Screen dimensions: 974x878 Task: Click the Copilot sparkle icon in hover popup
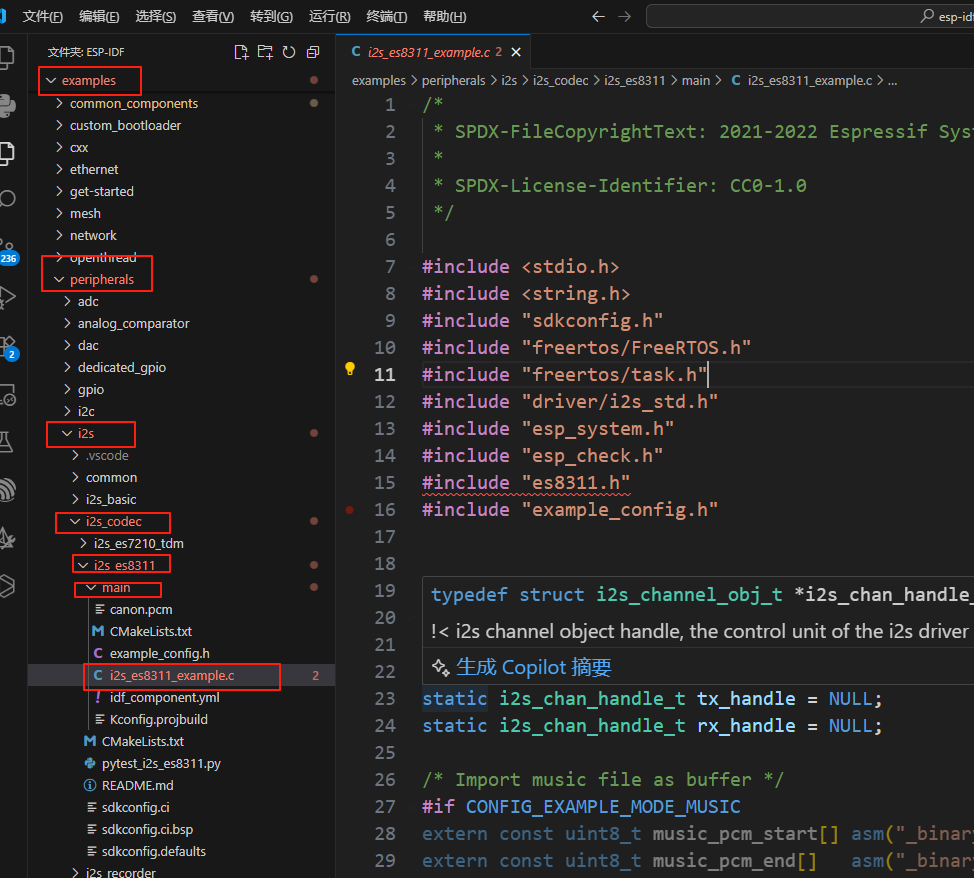coord(440,668)
